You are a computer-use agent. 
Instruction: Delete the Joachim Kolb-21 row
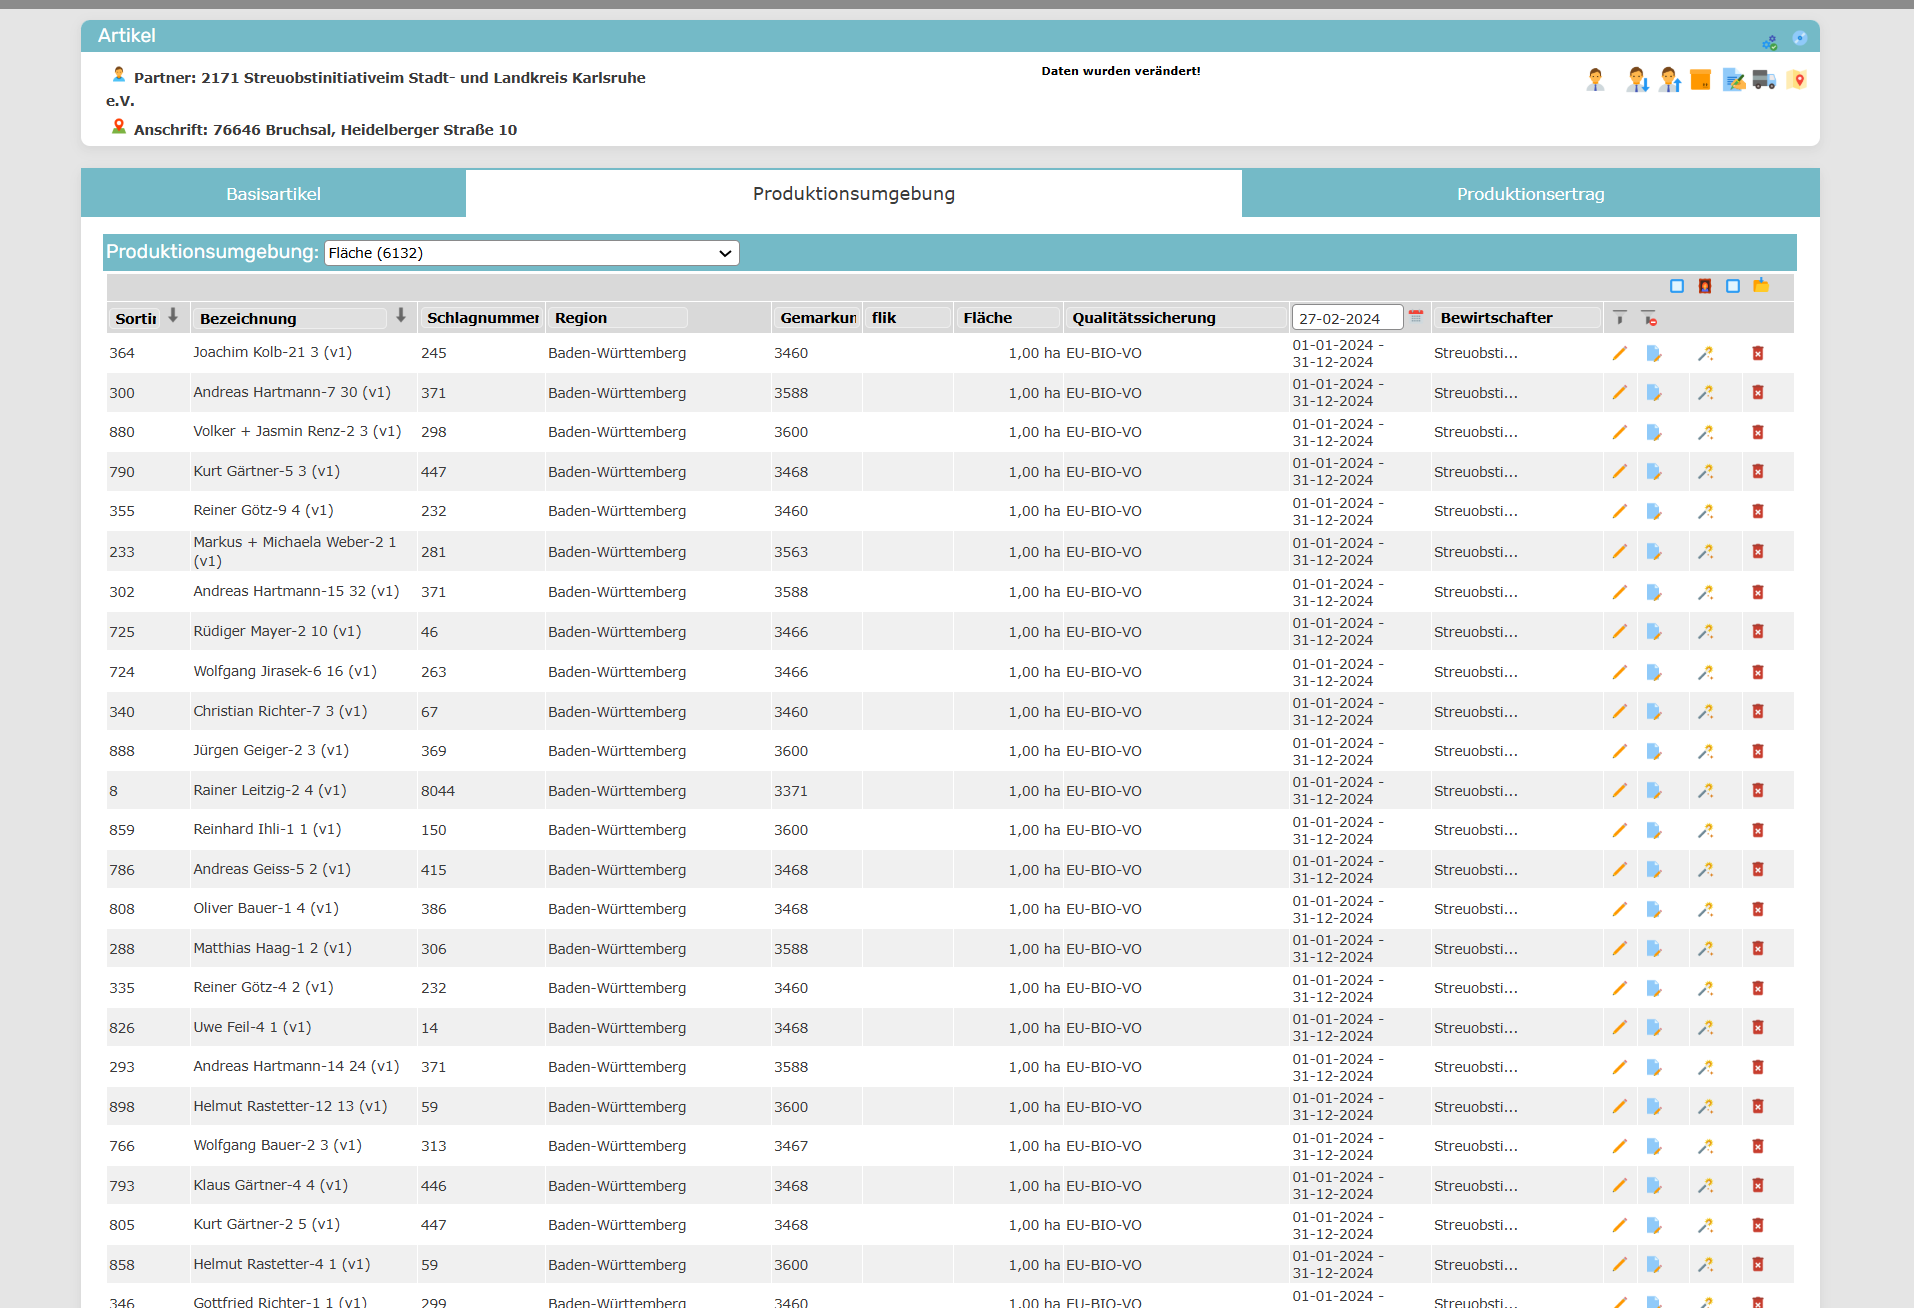pyautogui.click(x=1758, y=353)
